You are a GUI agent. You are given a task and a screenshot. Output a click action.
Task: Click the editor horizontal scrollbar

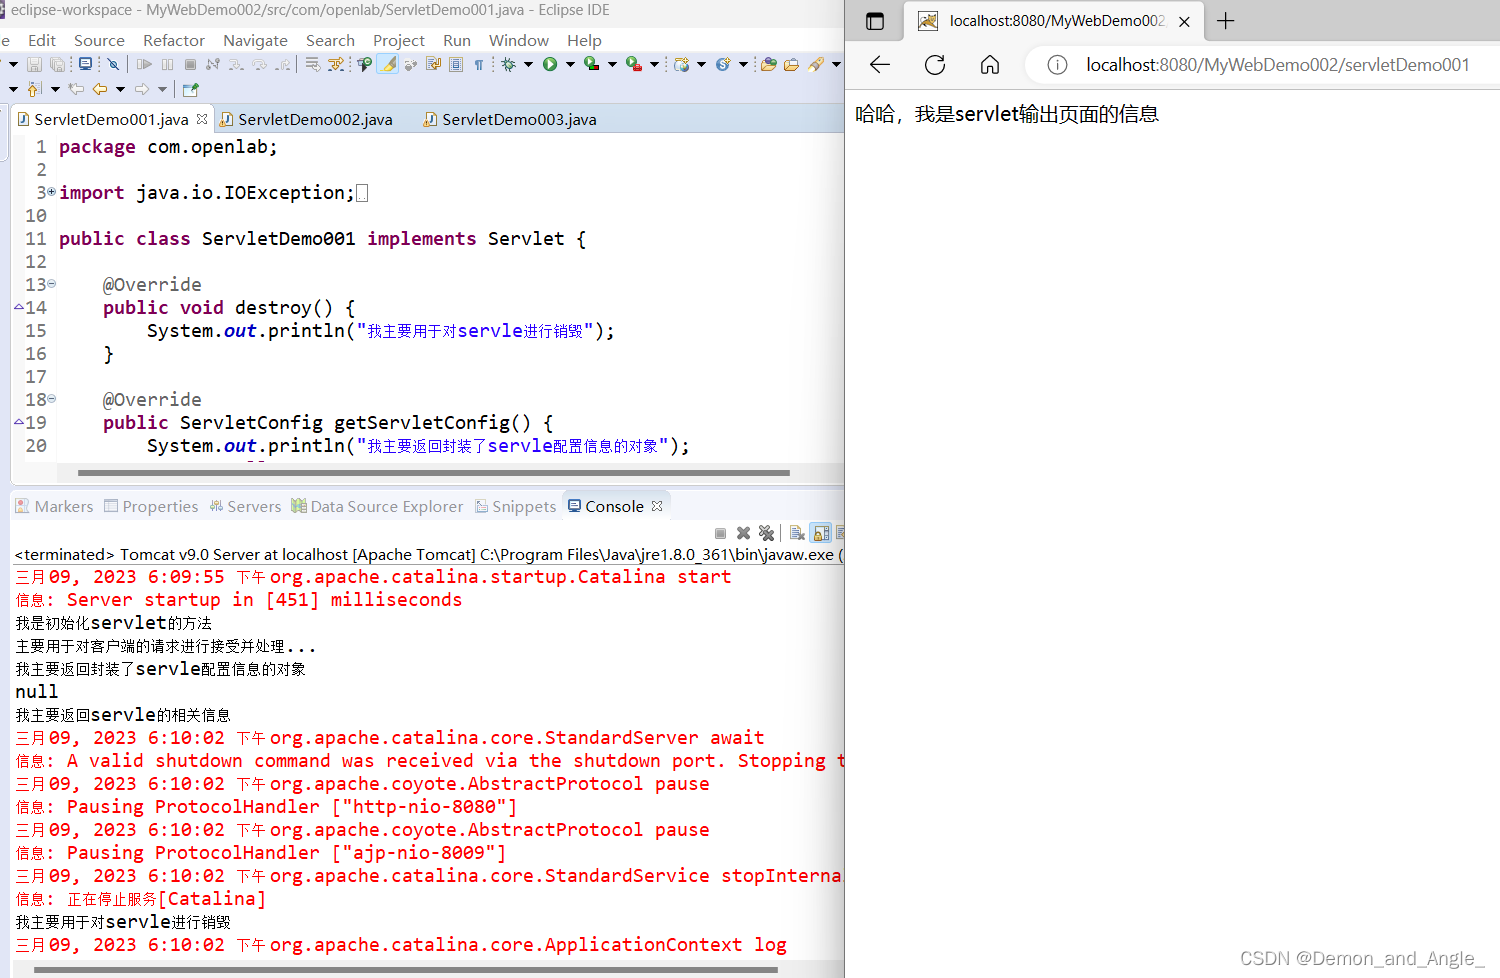434,472
